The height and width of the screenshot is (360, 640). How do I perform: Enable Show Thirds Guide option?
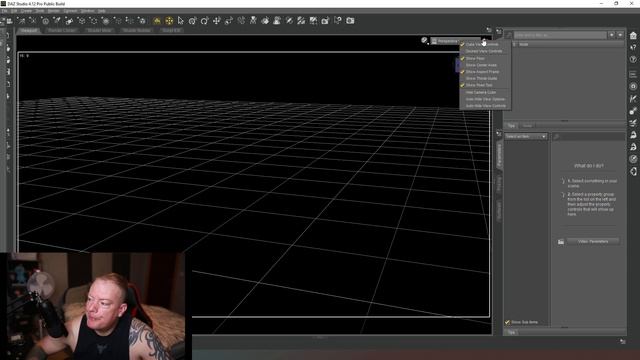[x=485, y=78]
